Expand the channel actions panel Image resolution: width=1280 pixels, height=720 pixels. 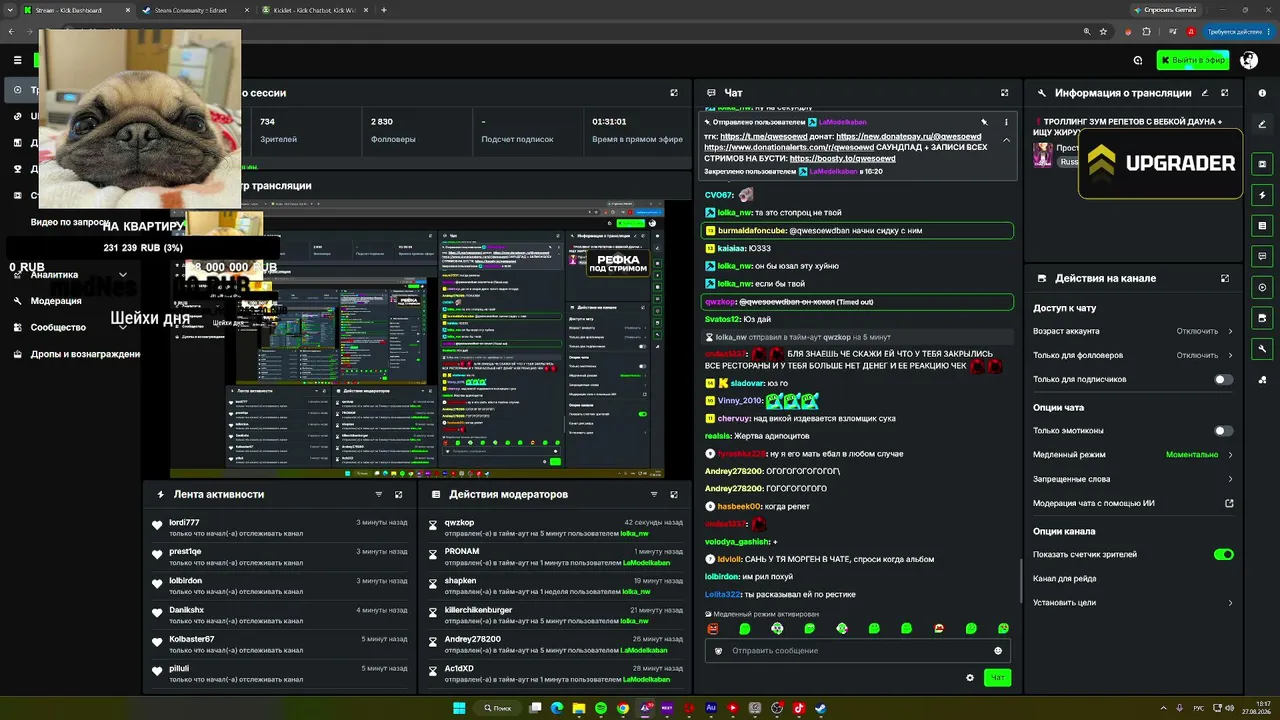(x=1225, y=278)
